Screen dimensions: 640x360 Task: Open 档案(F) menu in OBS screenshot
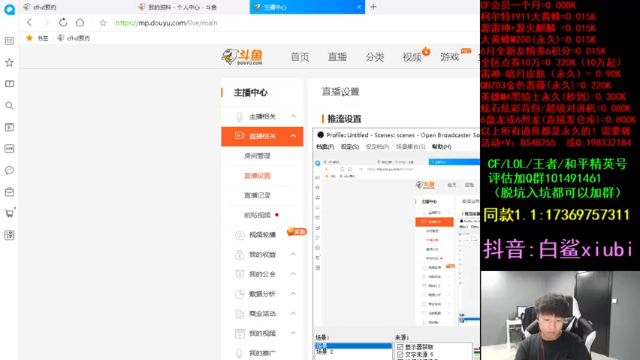pos(325,147)
